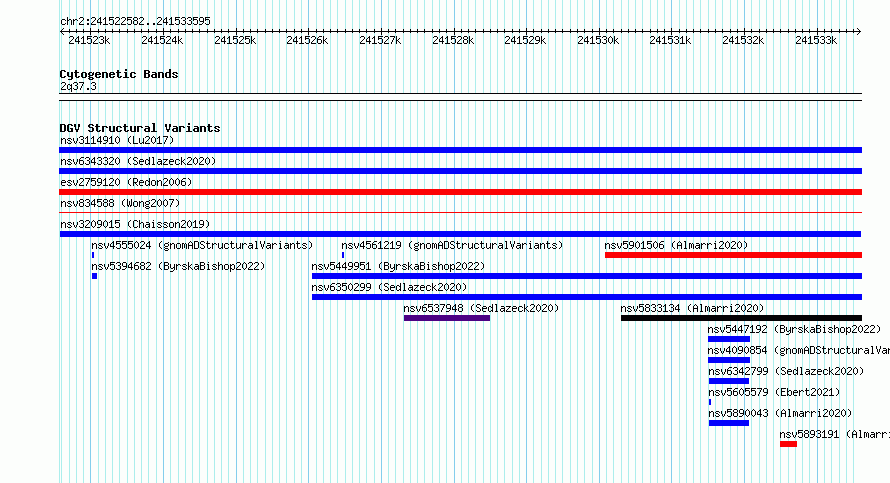Click the black nsv5833134 variant bar
This screenshot has width=890, height=483.
coord(741,318)
